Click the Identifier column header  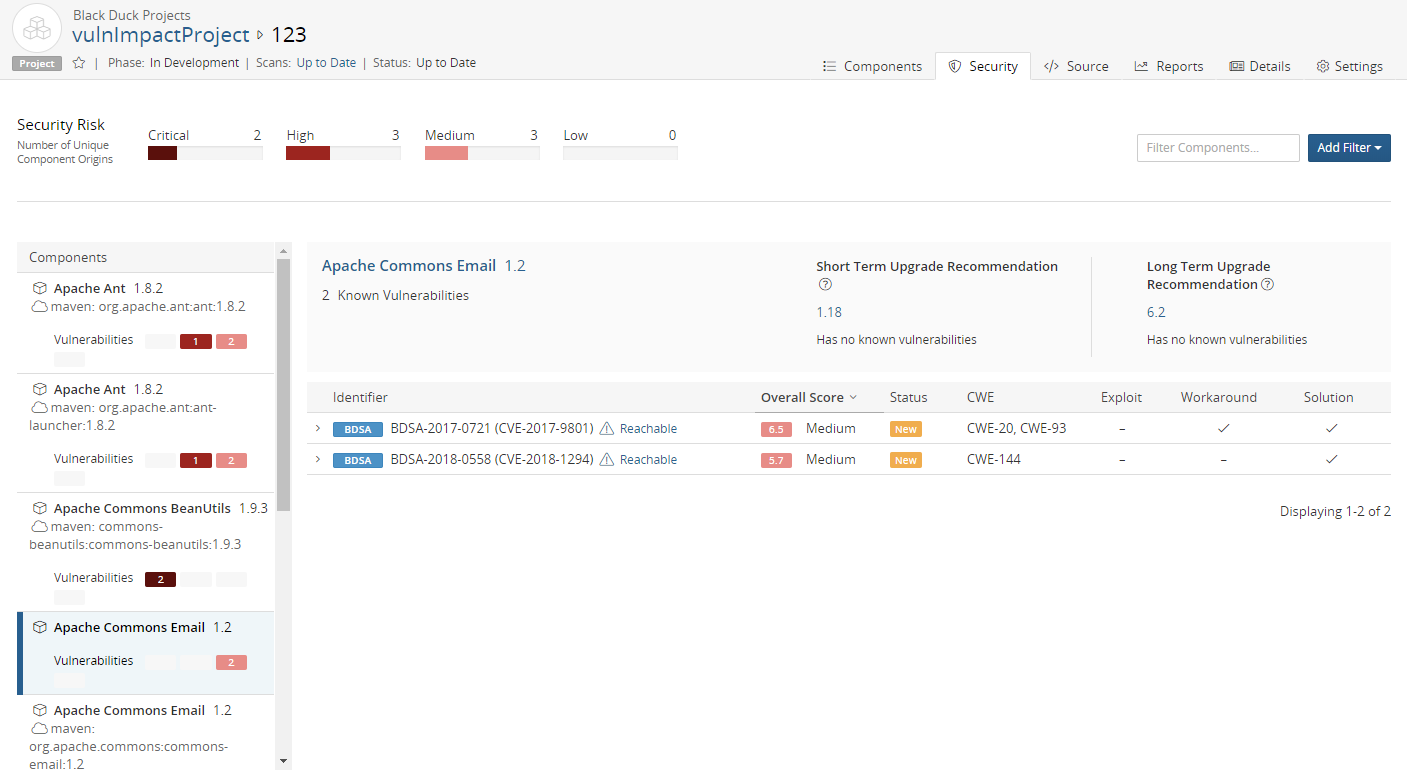(360, 398)
